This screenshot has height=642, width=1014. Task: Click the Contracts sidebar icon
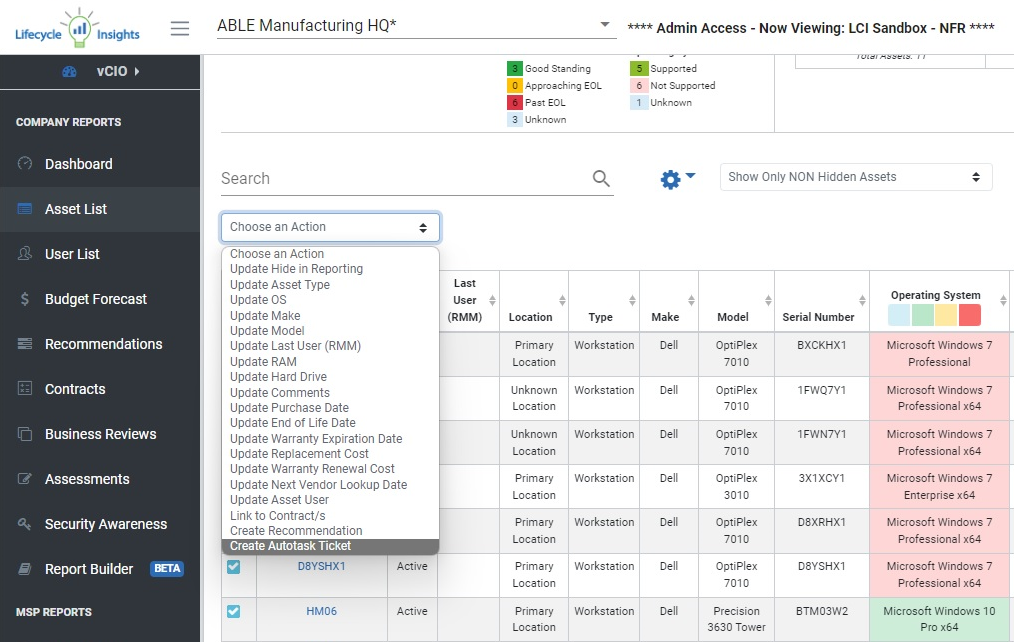(x=25, y=389)
